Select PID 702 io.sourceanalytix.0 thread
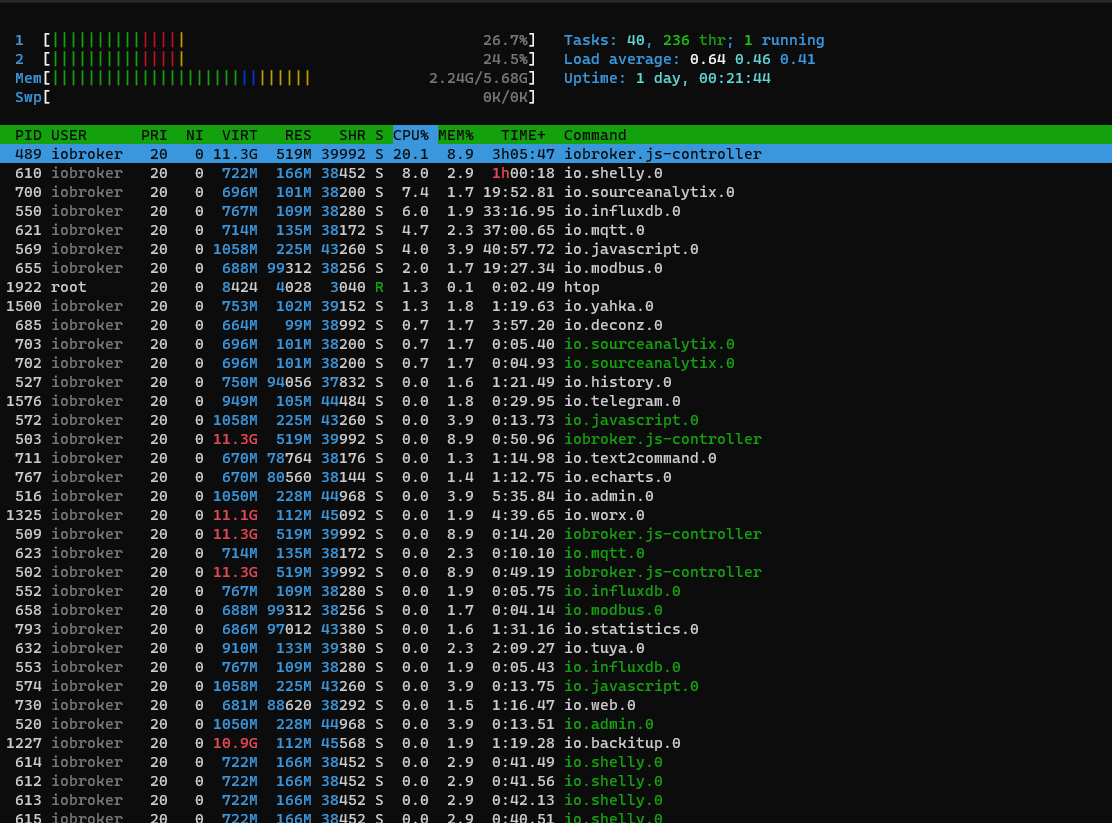Viewport: 1112px width, 823px height. [x=556, y=363]
